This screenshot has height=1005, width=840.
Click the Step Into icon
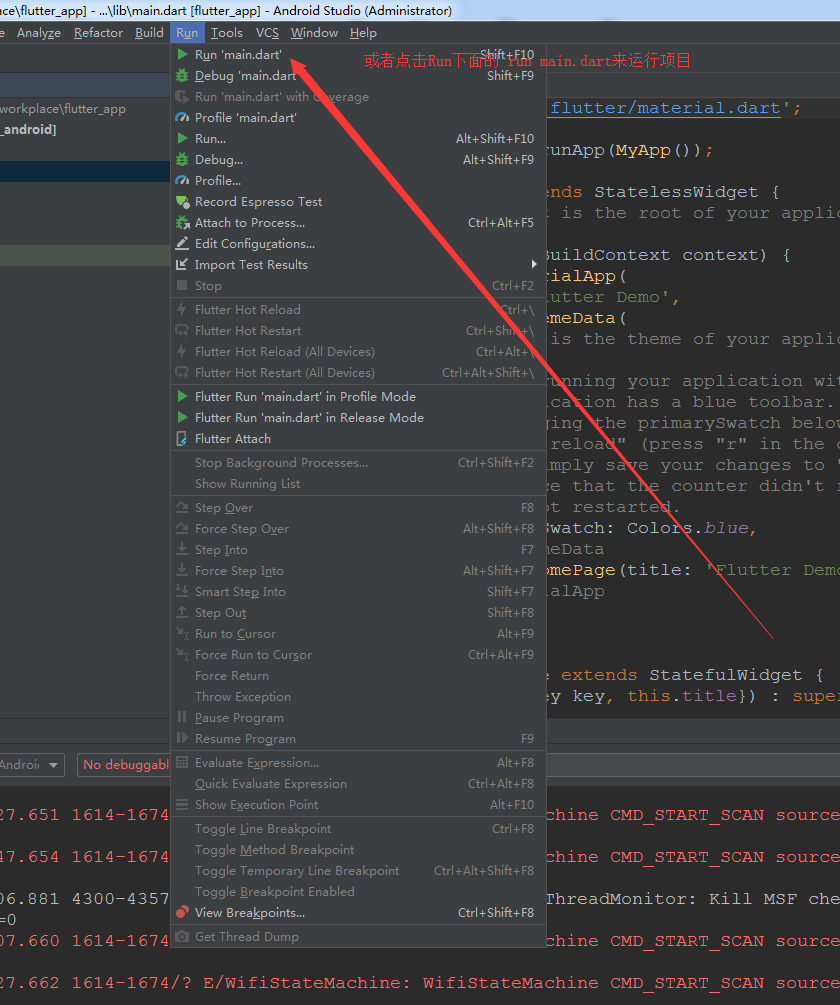click(x=183, y=550)
